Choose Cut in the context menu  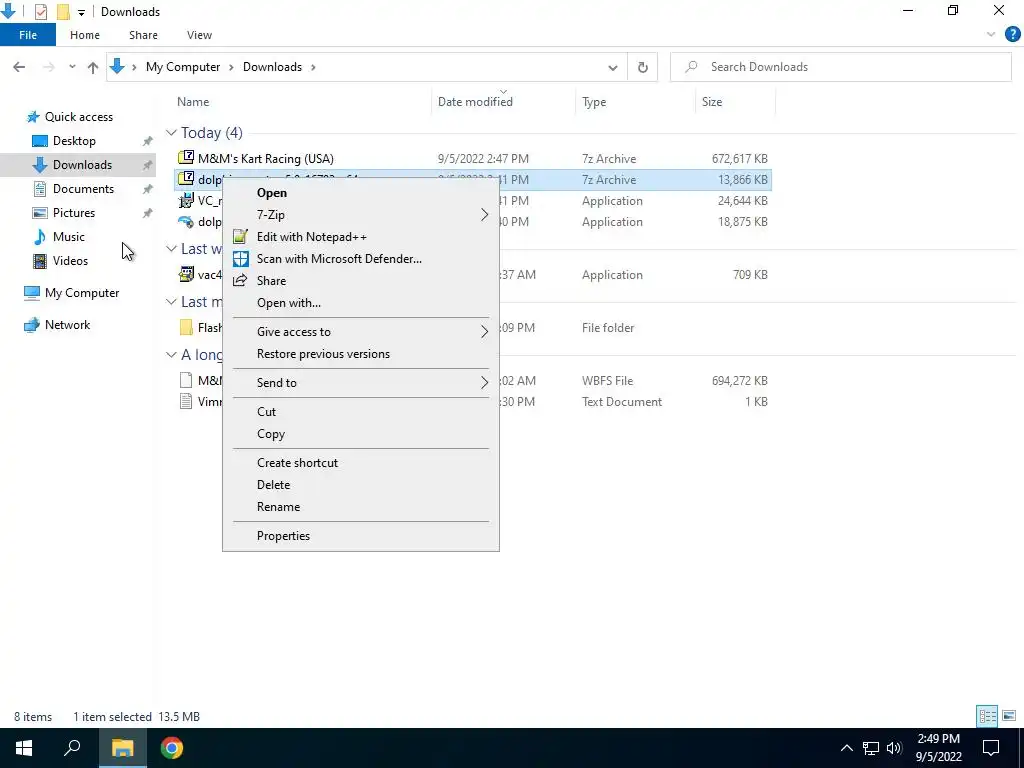tap(360, 411)
